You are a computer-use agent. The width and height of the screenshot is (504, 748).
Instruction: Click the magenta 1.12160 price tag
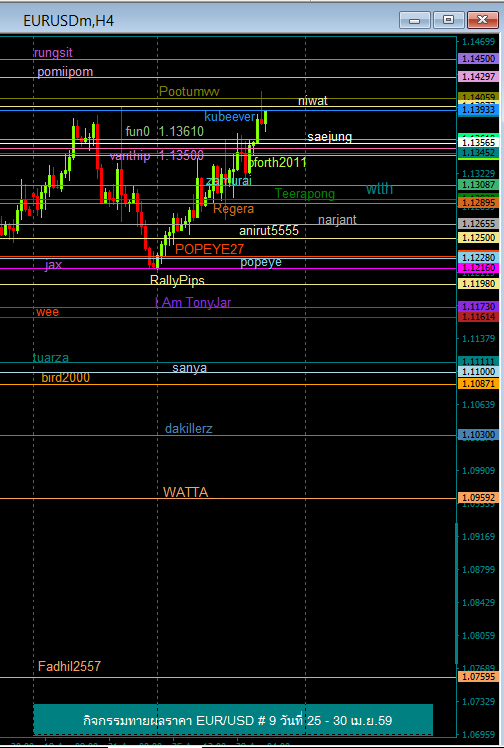click(478, 268)
